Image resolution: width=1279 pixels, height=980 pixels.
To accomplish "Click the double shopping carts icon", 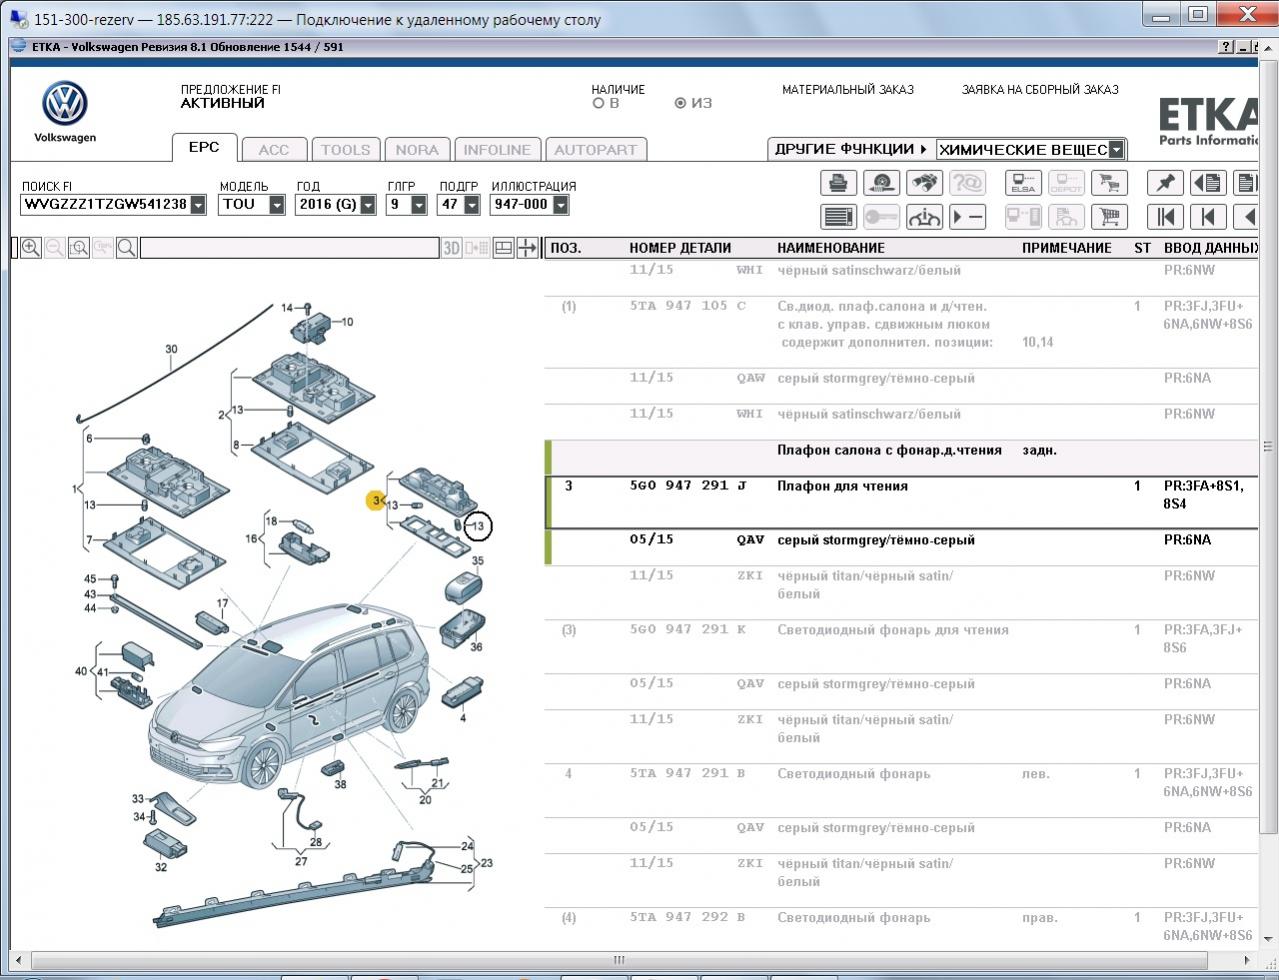I will pyautogui.click(x=1108, y=183).
